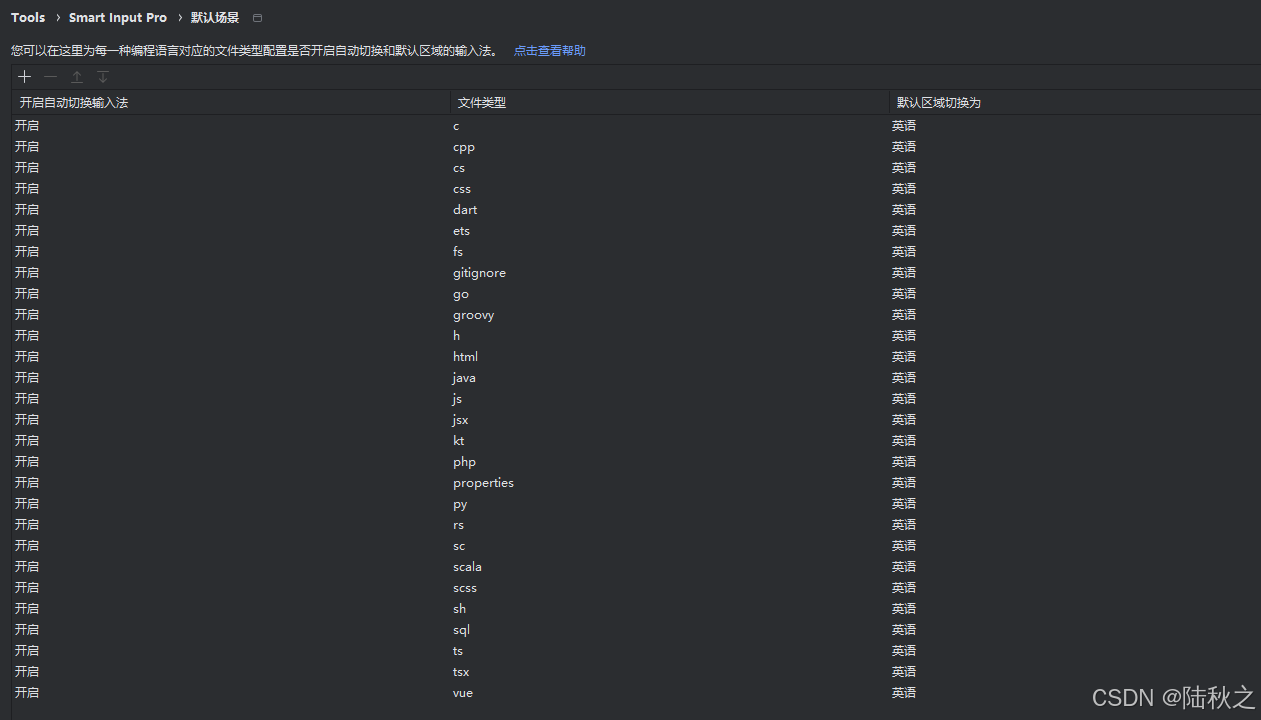The height and width of the screenshot is (720, 1261).
Task: Click 开启 in the html row
Action: (27, 357)
